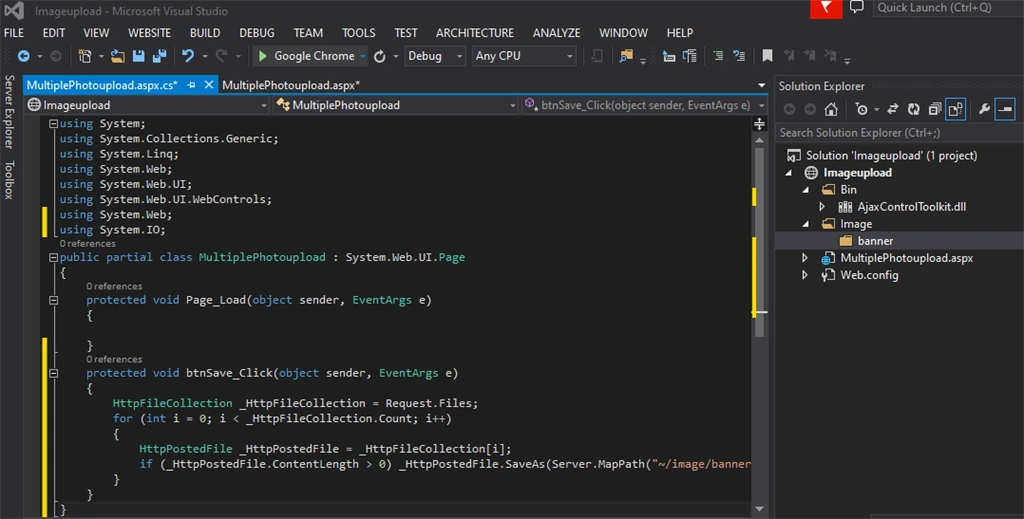Click Pending Changes Filter clock icon
Viewport: 1024px width, 519px height.
tap(861, 110)
